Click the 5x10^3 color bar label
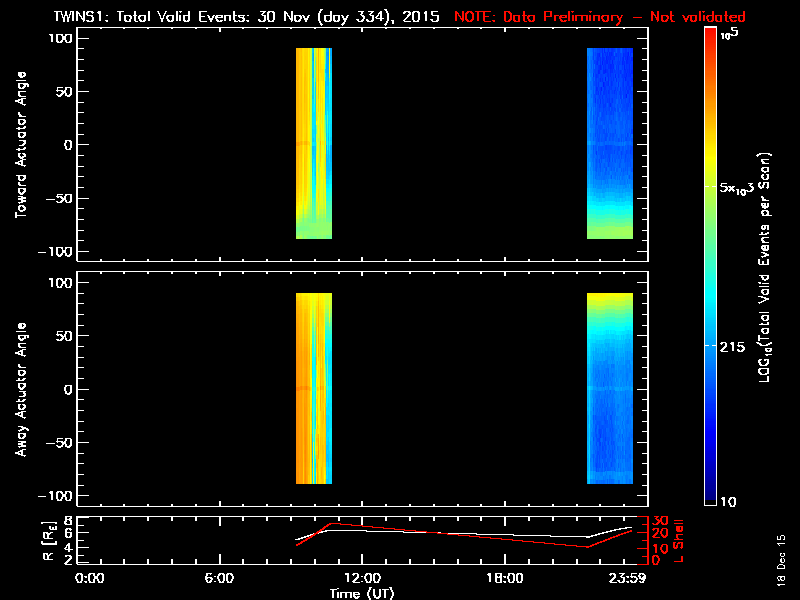 [x=742, y=187]
